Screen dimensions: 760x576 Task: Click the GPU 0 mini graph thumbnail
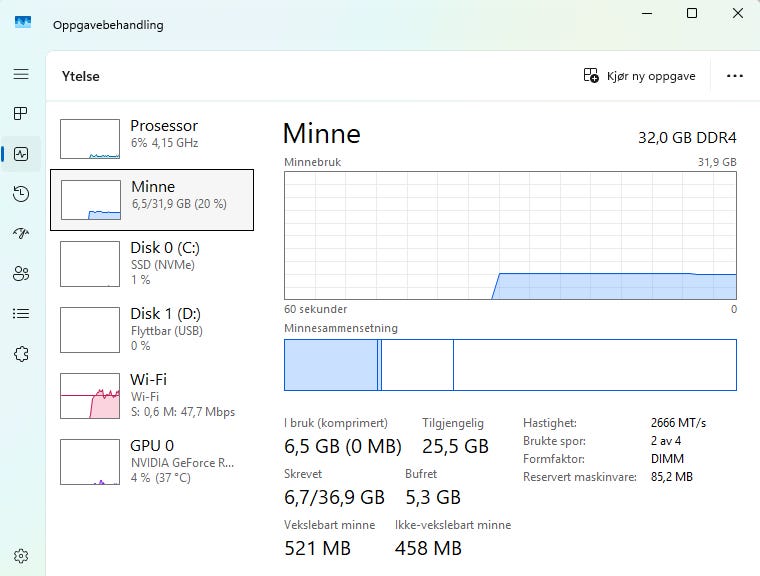[90, 462]
